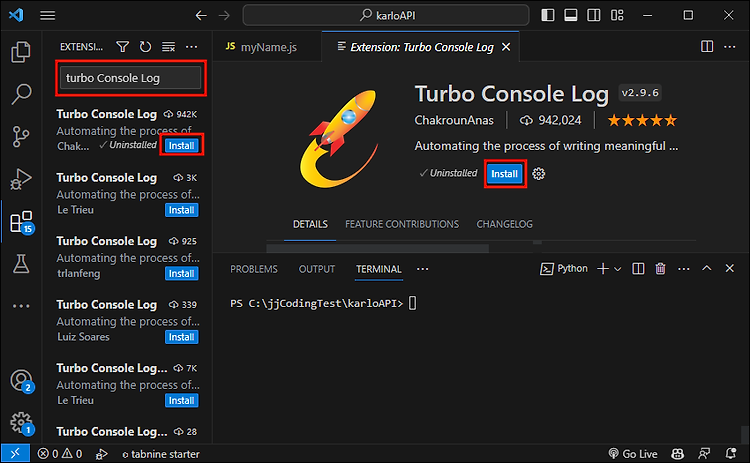Open terminal views and more actions ellipsis
The width and height of the screenshot is (750, 463).
tap(684, 269)
